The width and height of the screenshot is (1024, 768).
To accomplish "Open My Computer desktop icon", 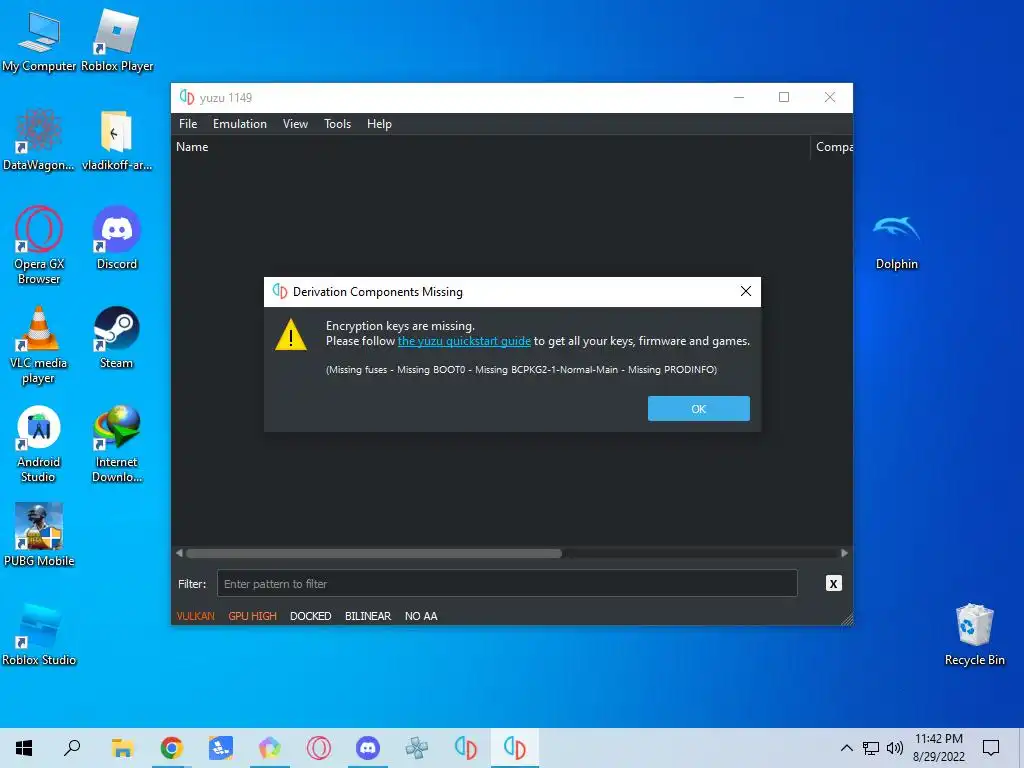I will [39, 40].
